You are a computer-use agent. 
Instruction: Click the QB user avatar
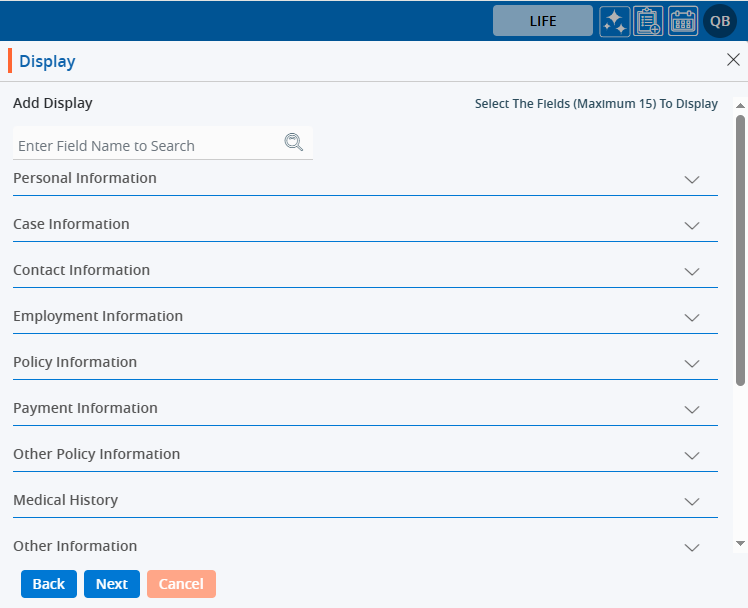(x=720, y=21)
